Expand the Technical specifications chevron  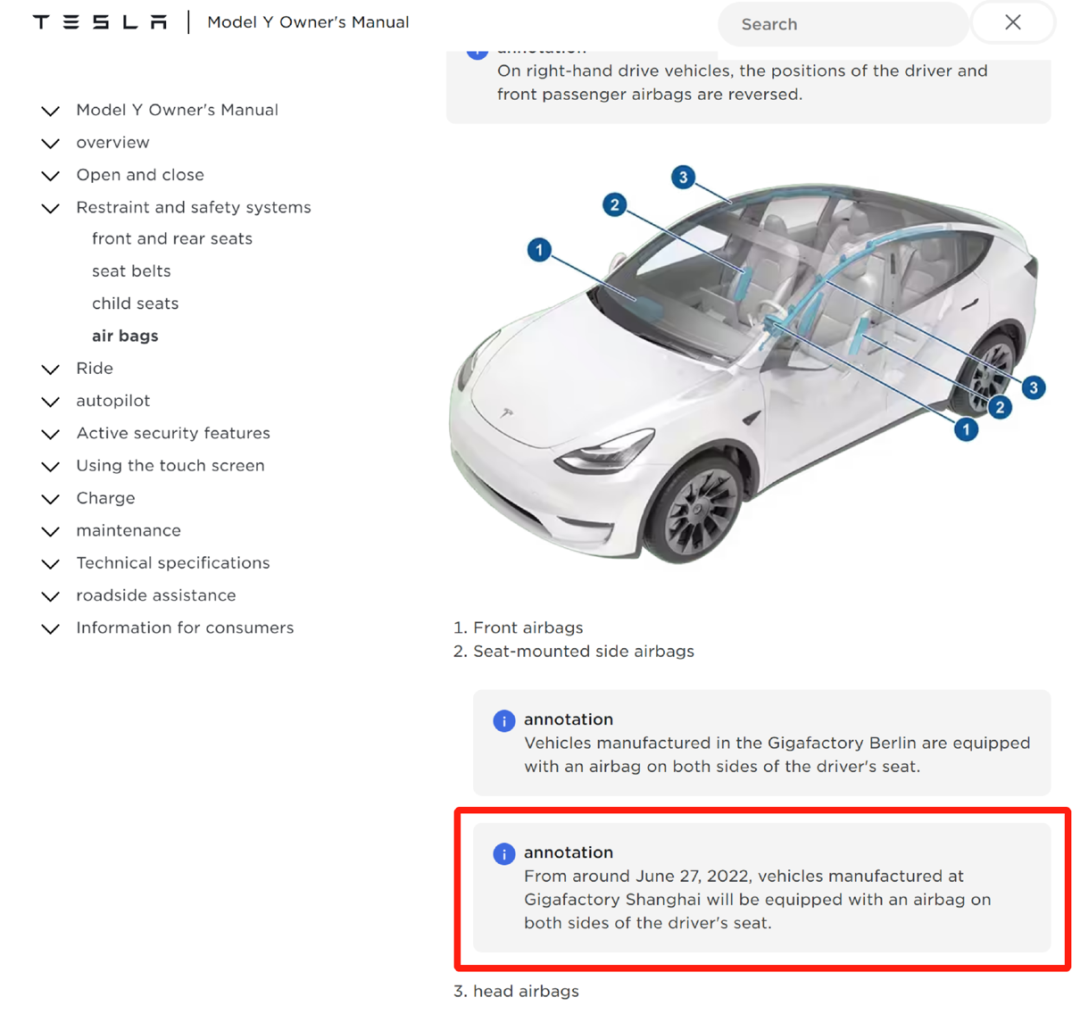point(50,563)
